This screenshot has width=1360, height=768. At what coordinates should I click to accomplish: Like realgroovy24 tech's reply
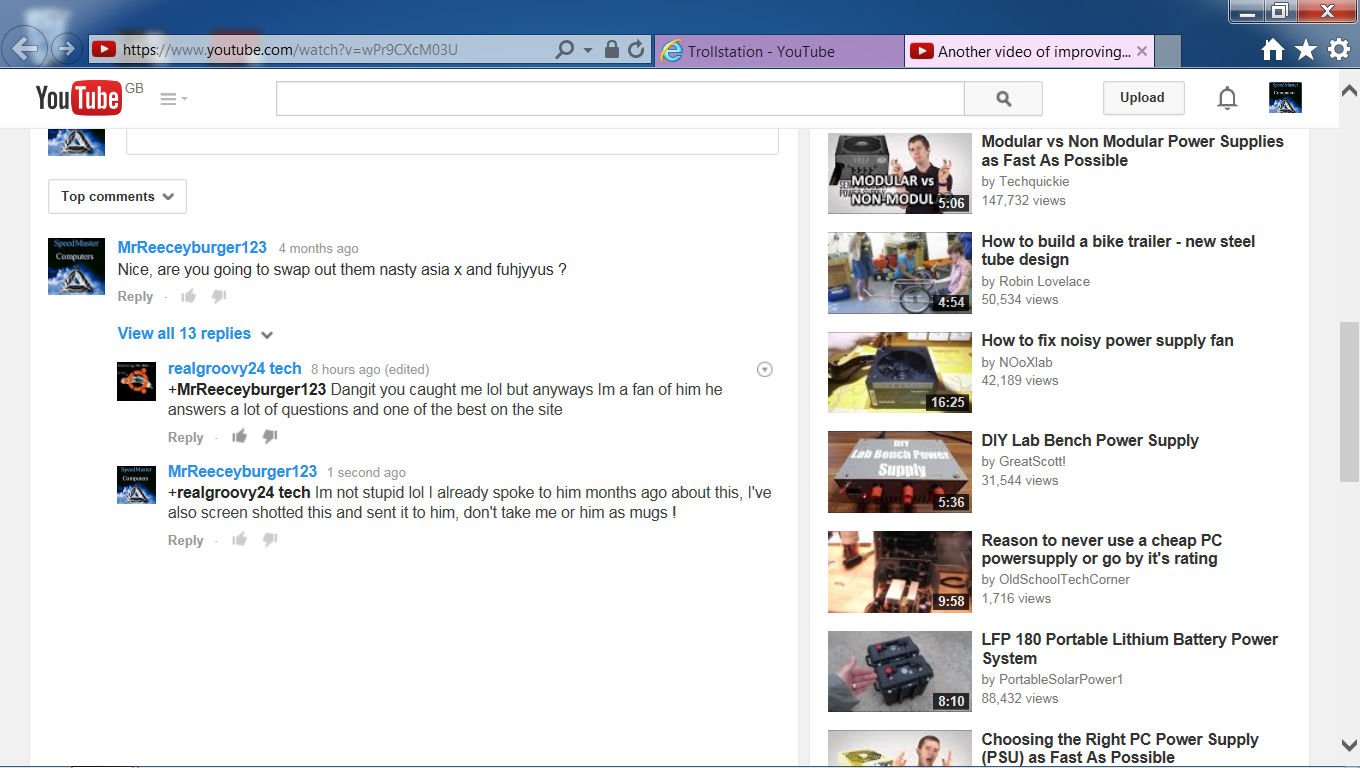click(x=239, y=436)
